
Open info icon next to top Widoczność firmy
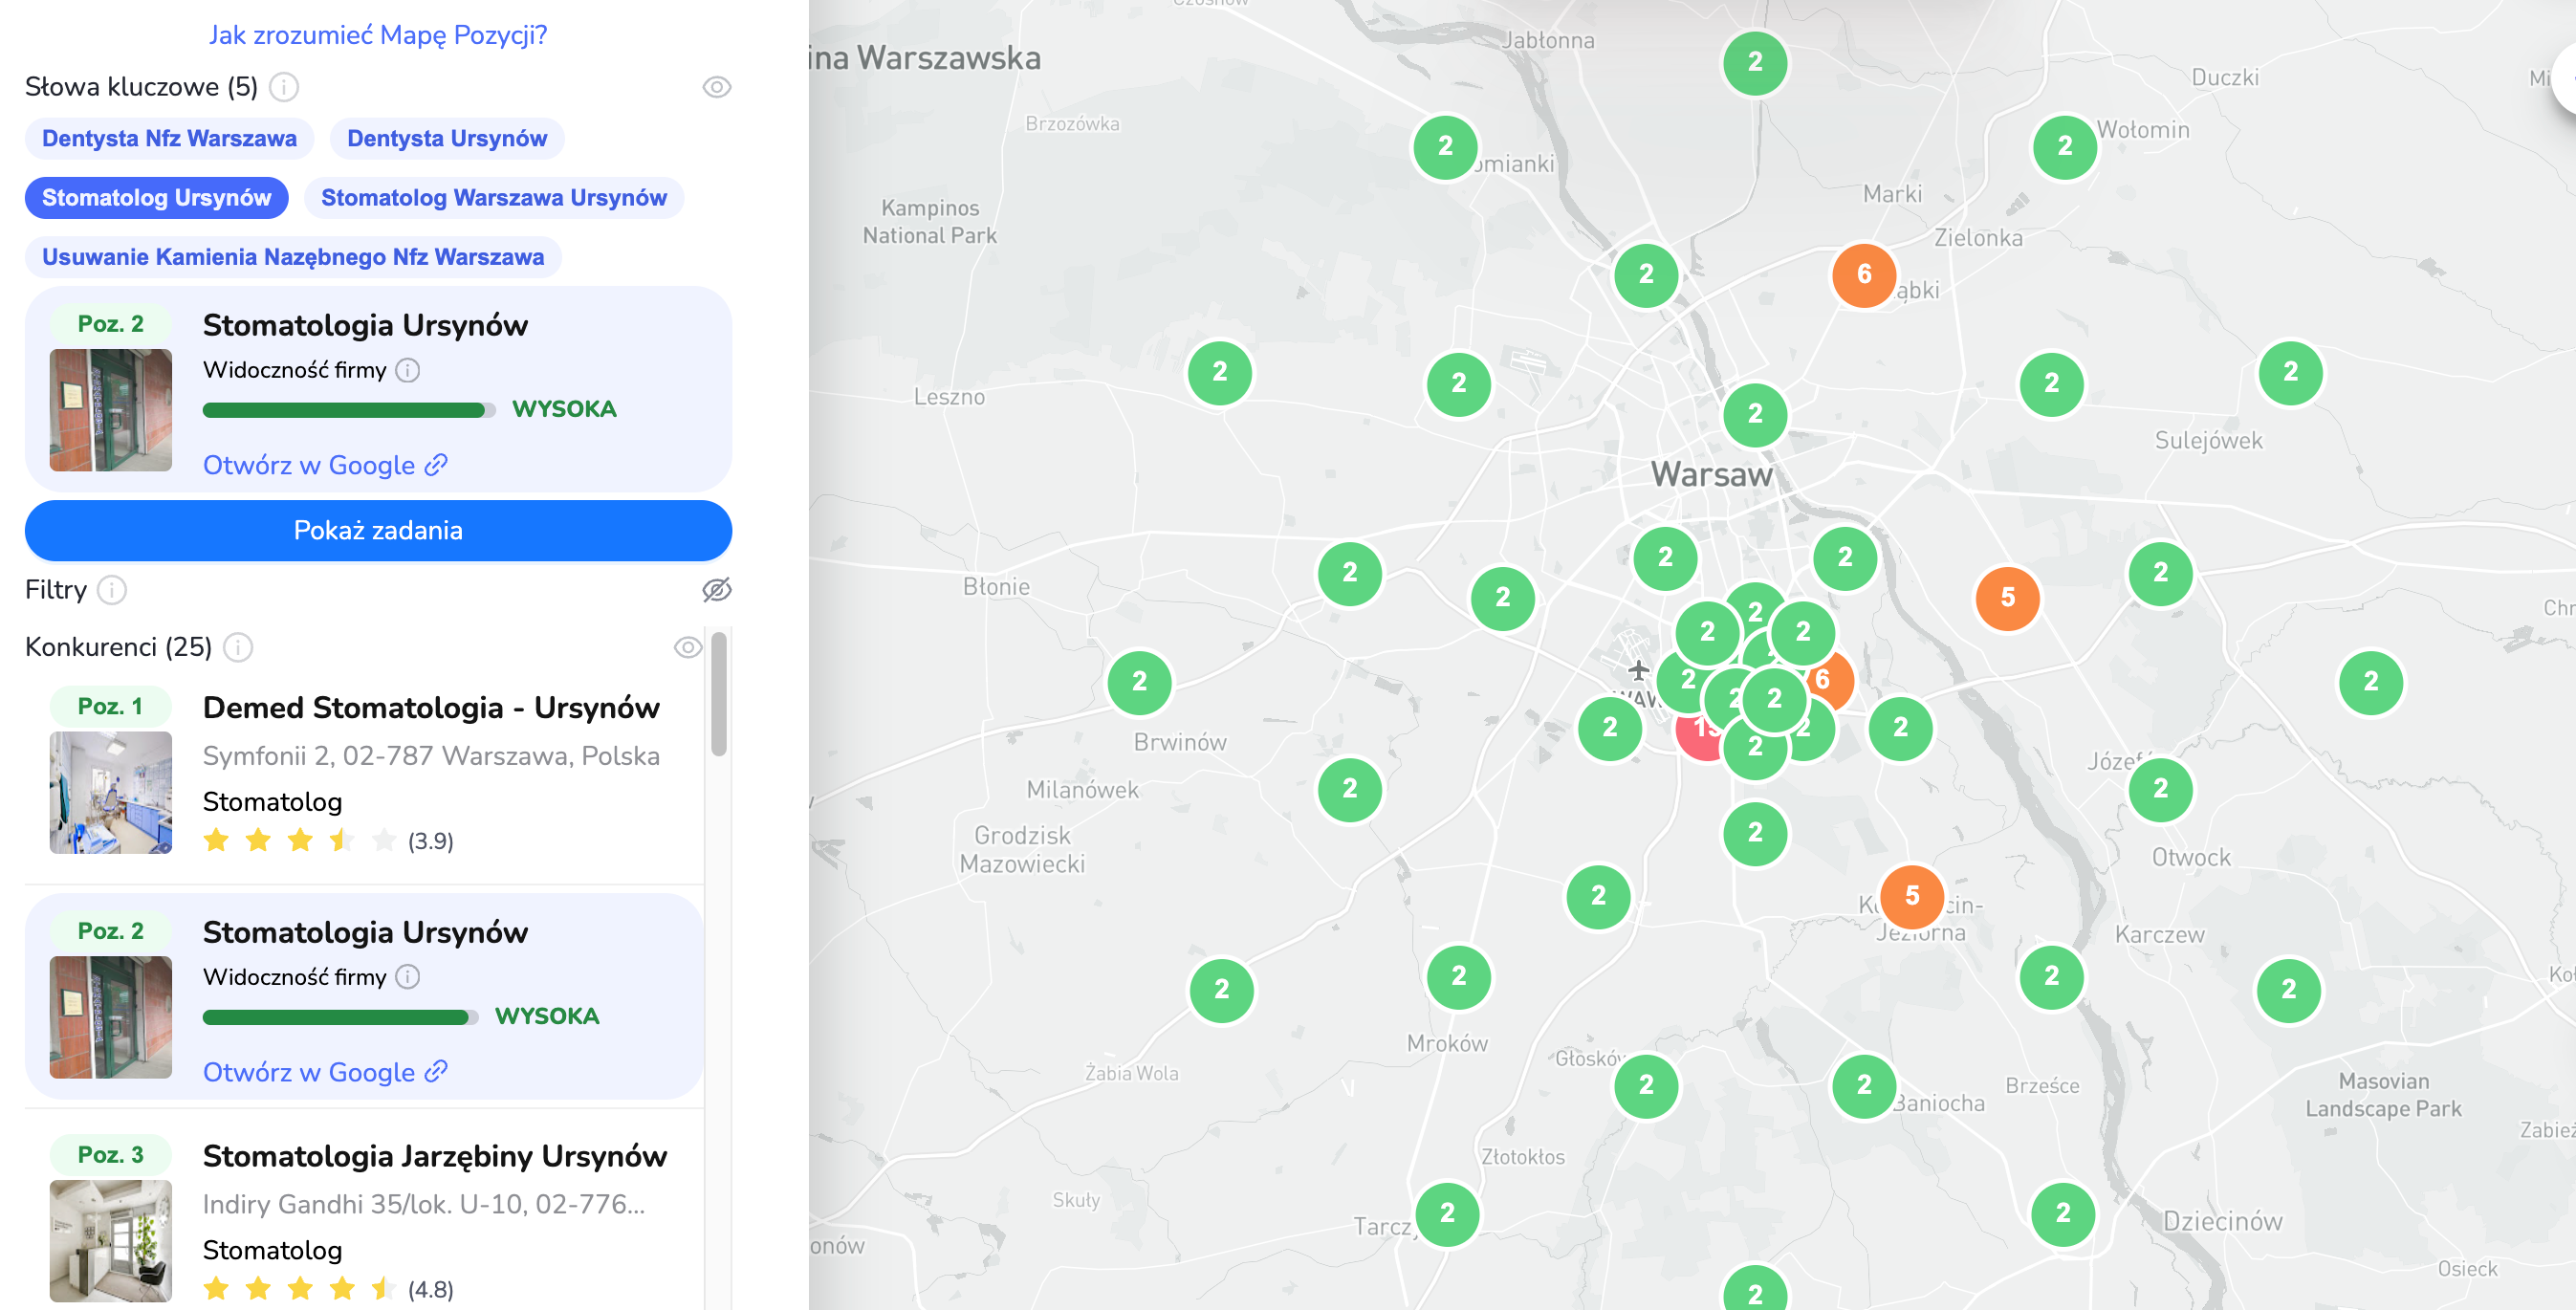point(407,370)
